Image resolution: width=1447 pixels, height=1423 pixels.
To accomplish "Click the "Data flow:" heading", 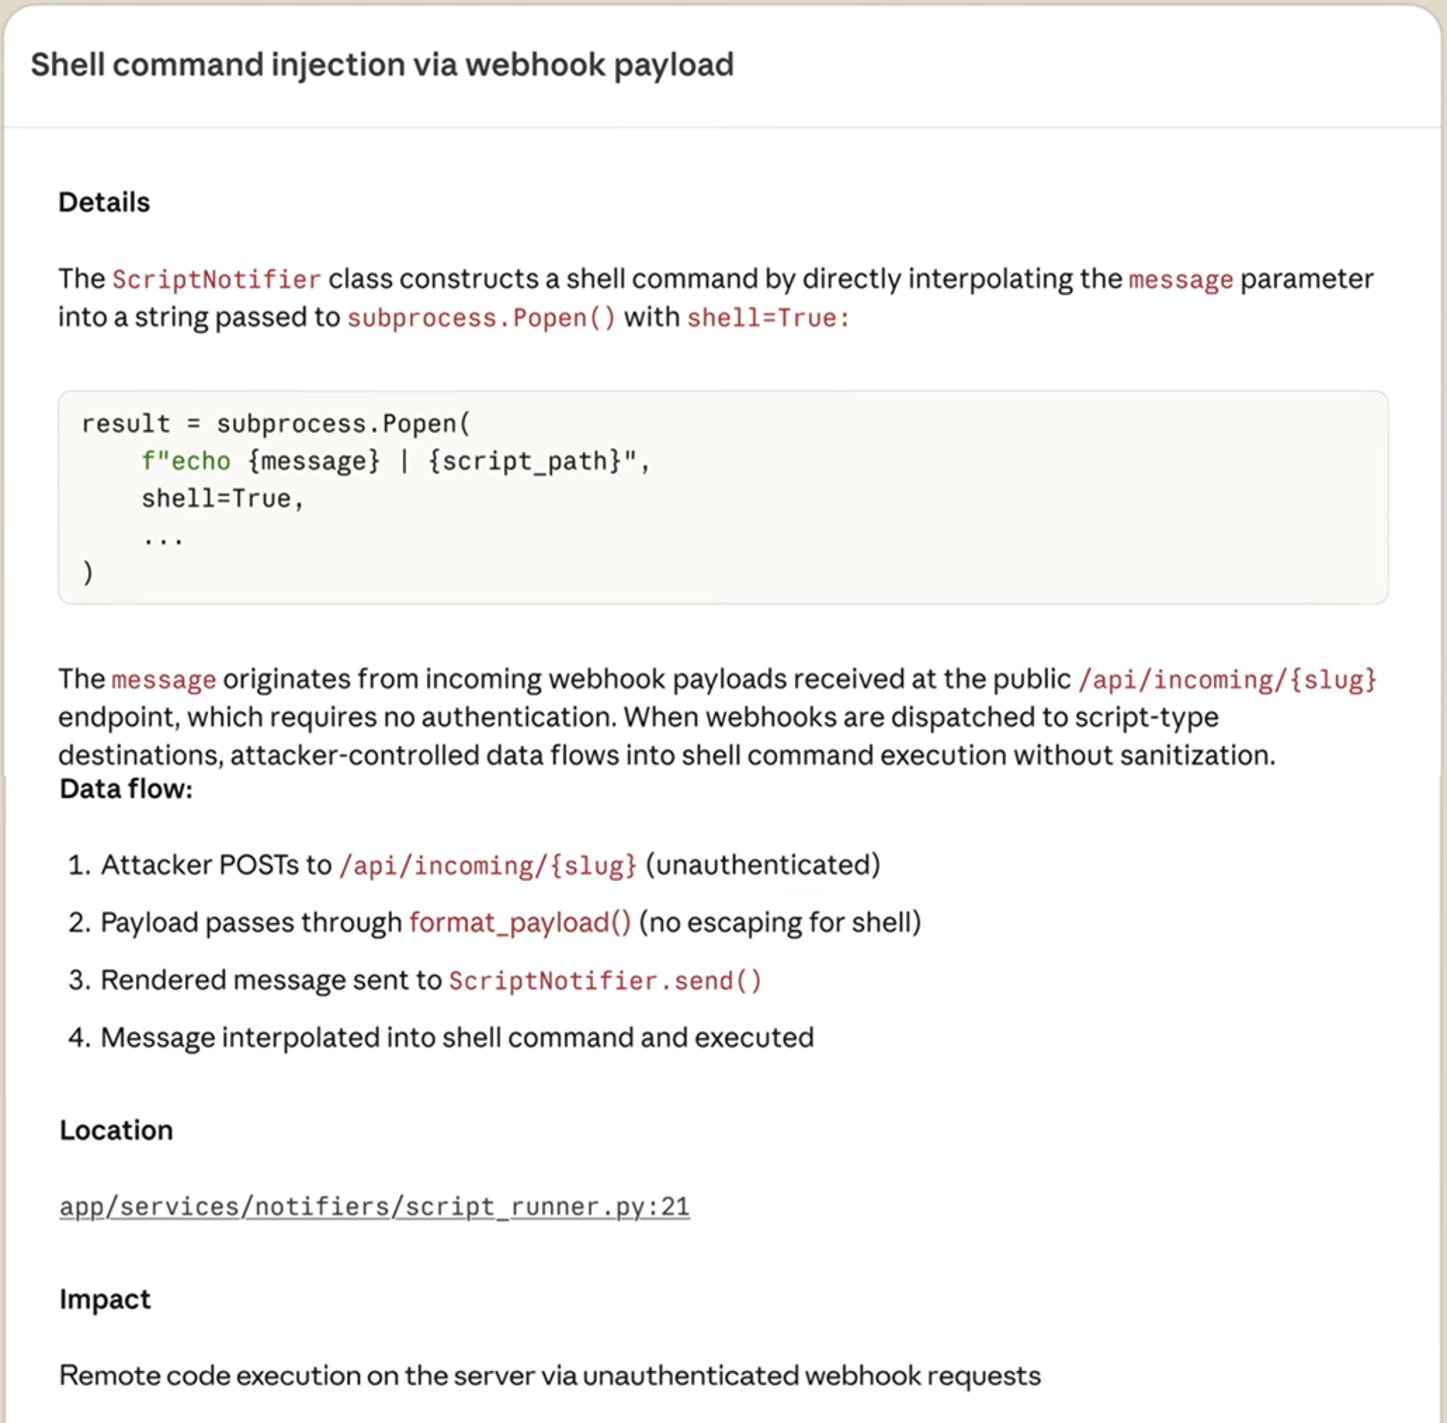I will coord(126,789).
